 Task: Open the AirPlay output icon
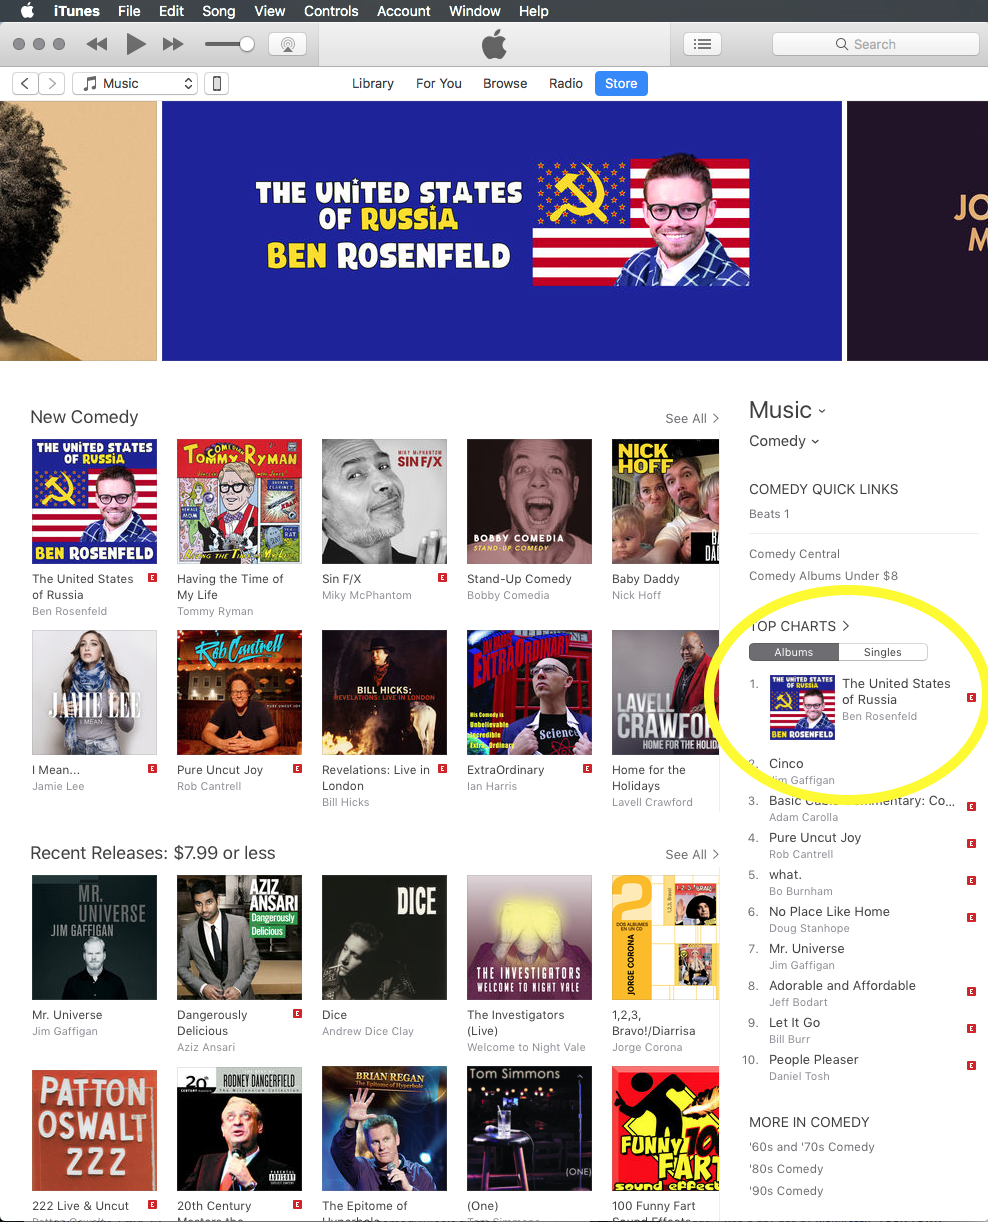click(287, 44)
